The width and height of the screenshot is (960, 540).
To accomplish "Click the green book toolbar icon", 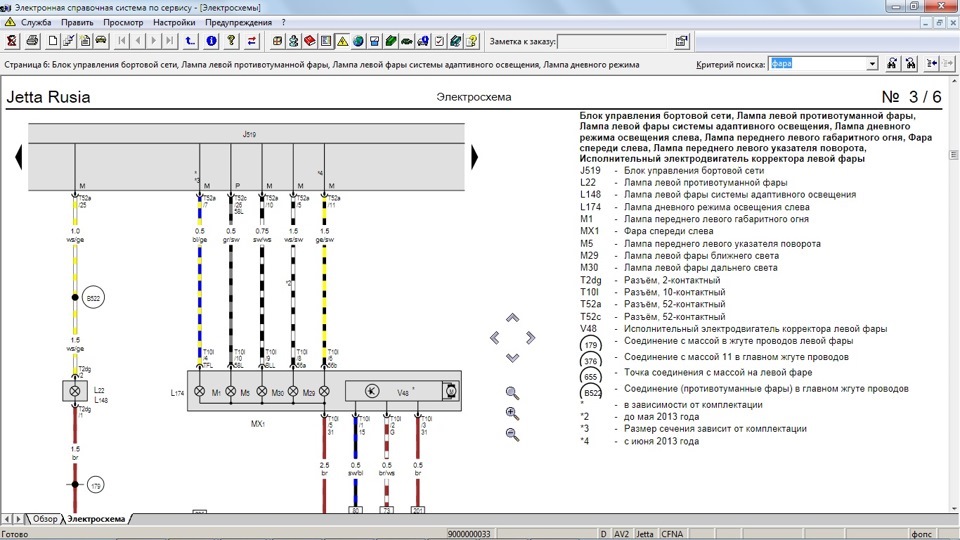I will (x=391, y=41).
